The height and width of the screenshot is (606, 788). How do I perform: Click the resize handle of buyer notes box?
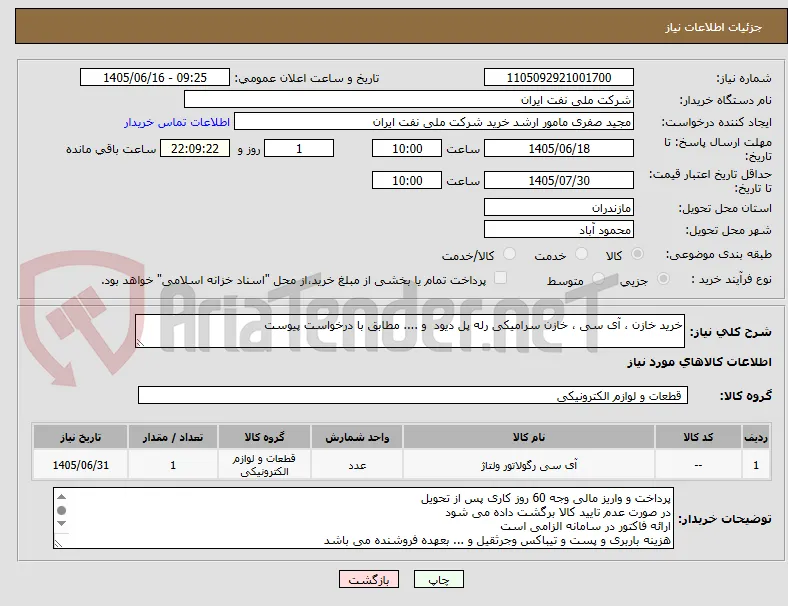pos(58,543)
